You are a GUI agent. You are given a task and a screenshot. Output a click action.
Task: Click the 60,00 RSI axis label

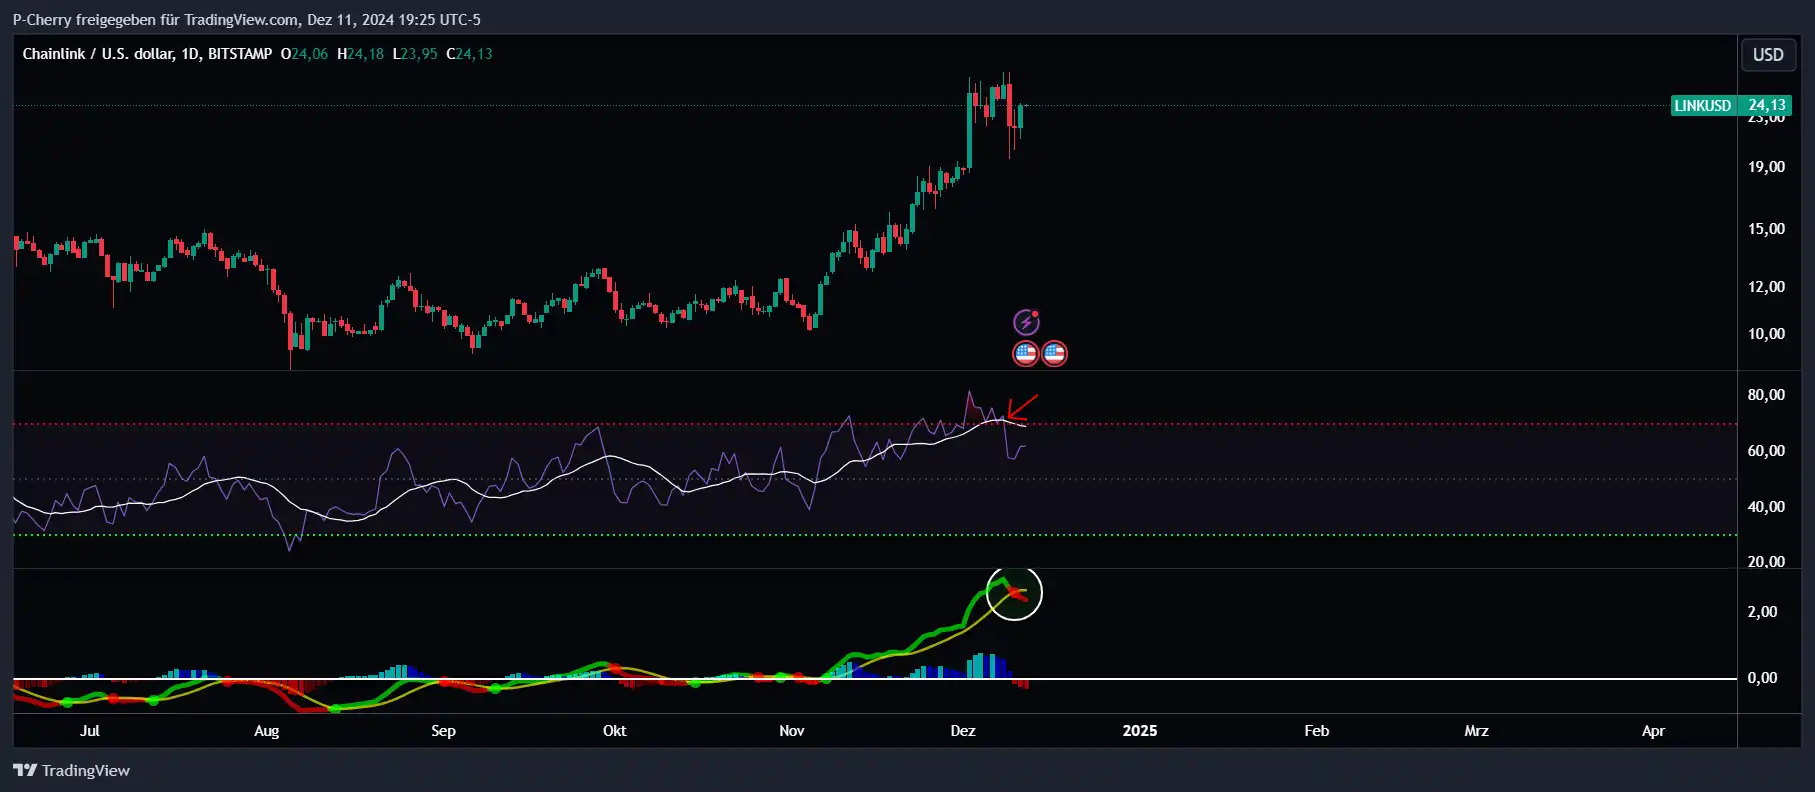(1766, 451)
